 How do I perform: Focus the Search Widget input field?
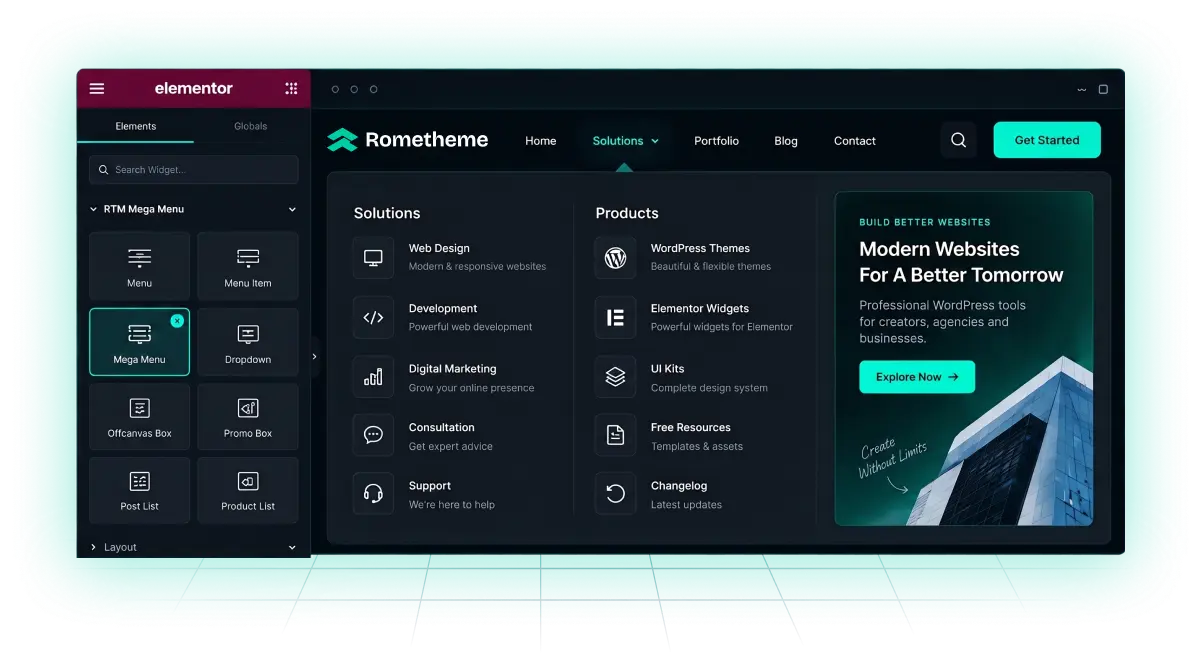coord(193,169)
